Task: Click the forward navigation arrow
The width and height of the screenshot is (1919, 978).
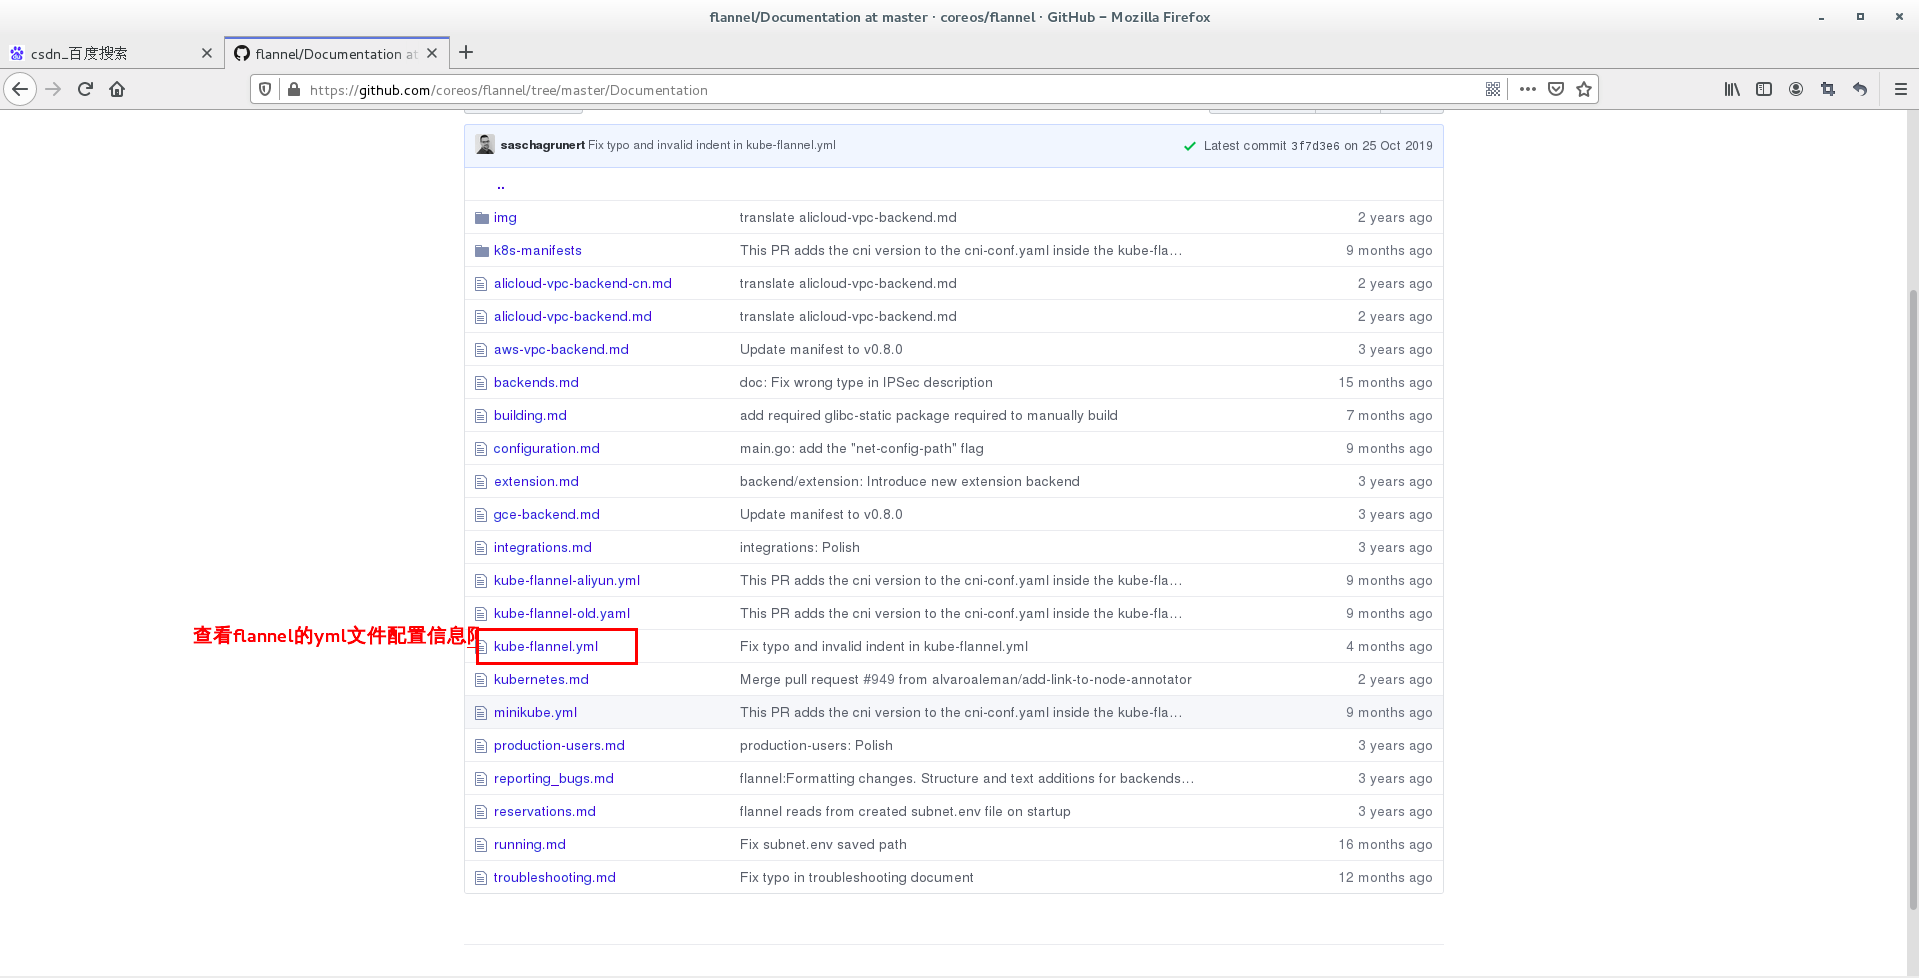Action: [53, 89]
